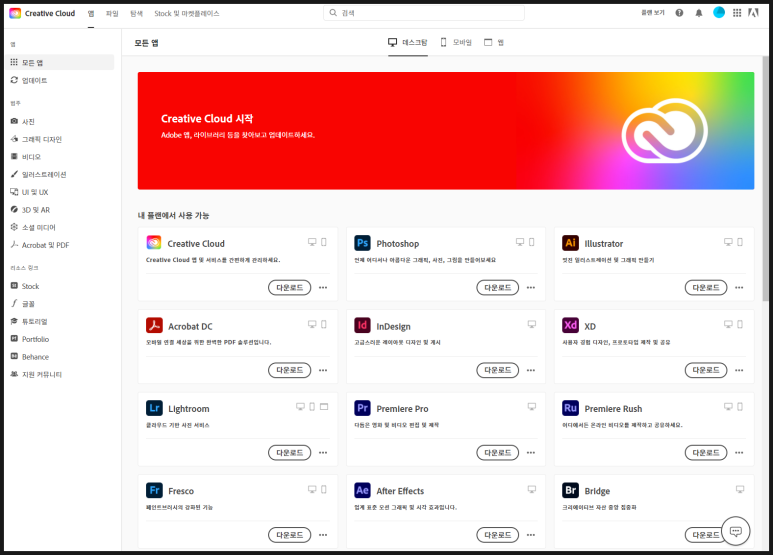Click the Fresco Fr app icon

pyautogui.click(x=154, y=490)
